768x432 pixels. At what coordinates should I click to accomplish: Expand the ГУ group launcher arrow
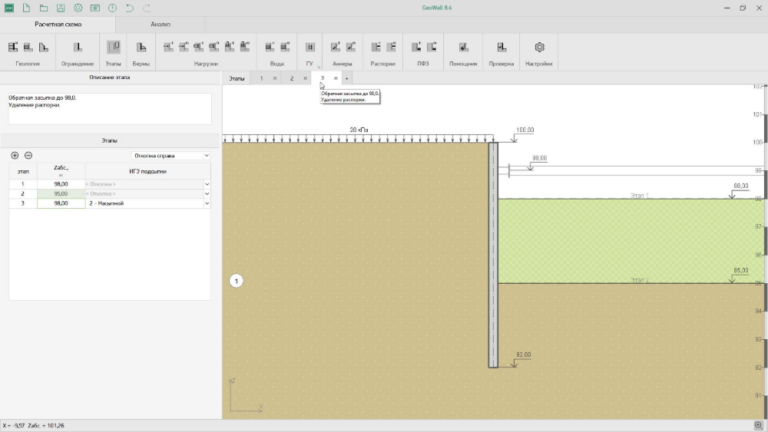(319, 66)
